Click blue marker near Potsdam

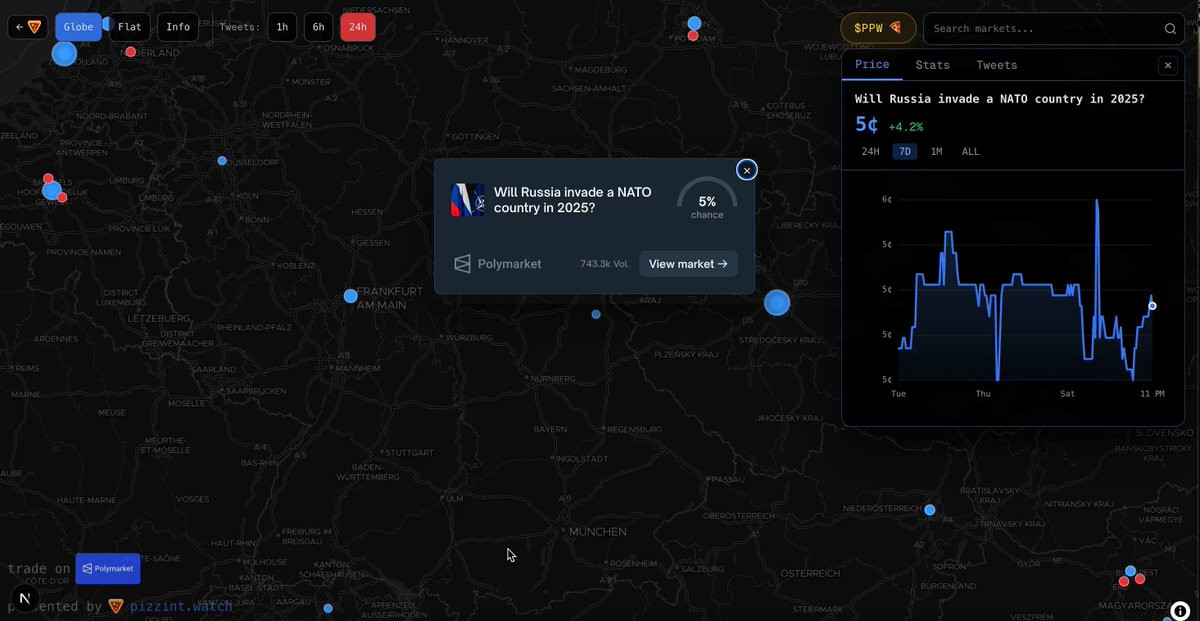tap(694, 23)
